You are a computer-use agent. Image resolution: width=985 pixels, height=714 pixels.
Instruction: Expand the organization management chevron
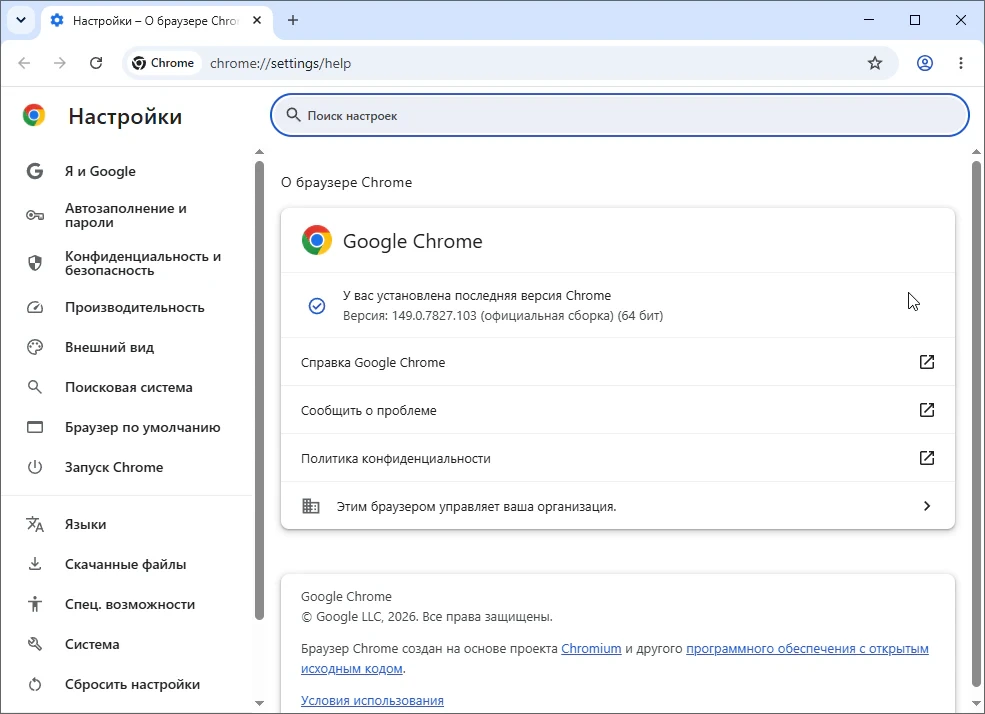coord(927,506)
